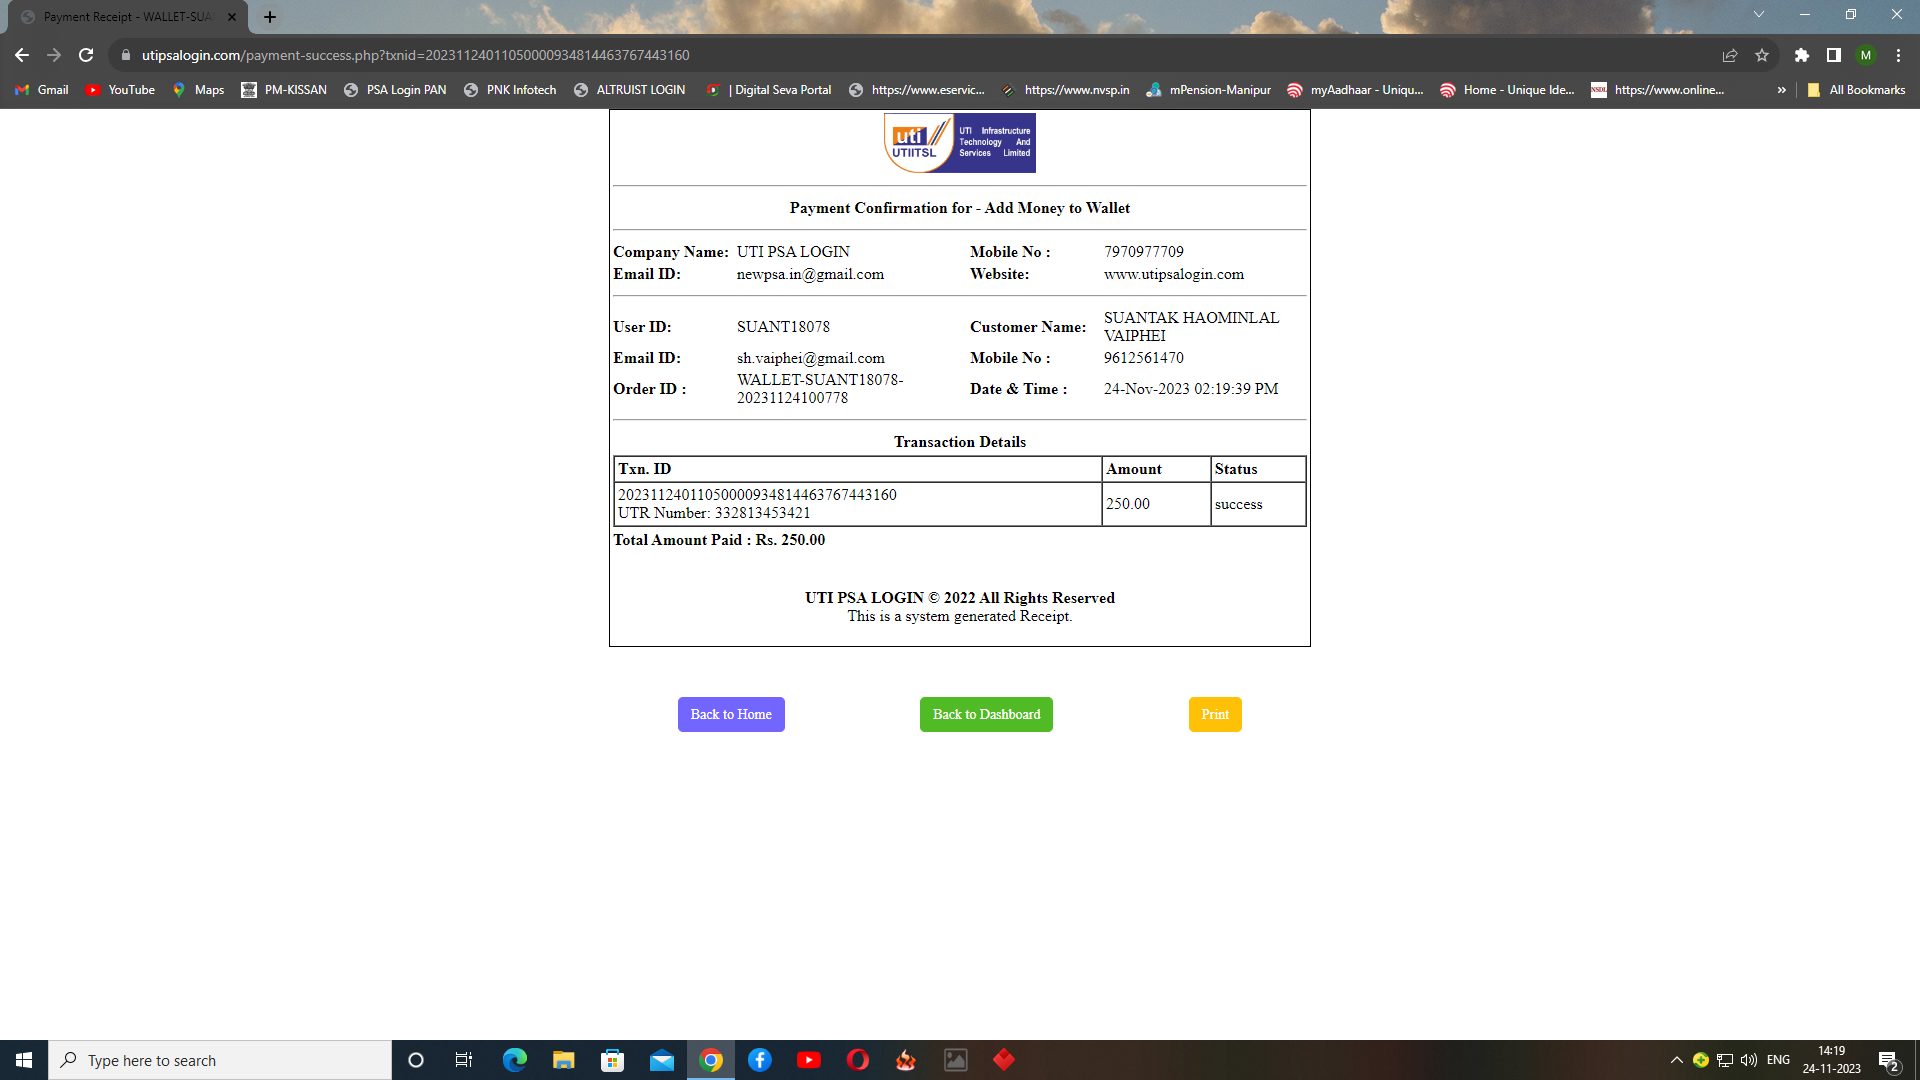Open the Chrome extensions puzzle icon
Screen dimensions: 1920x1080
(1801, 55)
